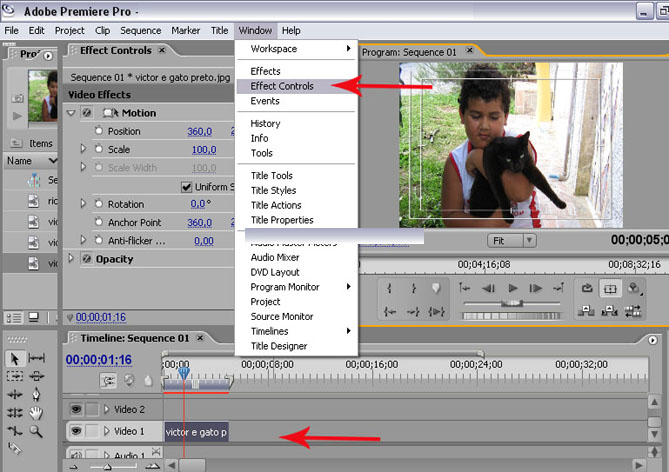Click the Loop button in the monitor

tap(587, 288)
